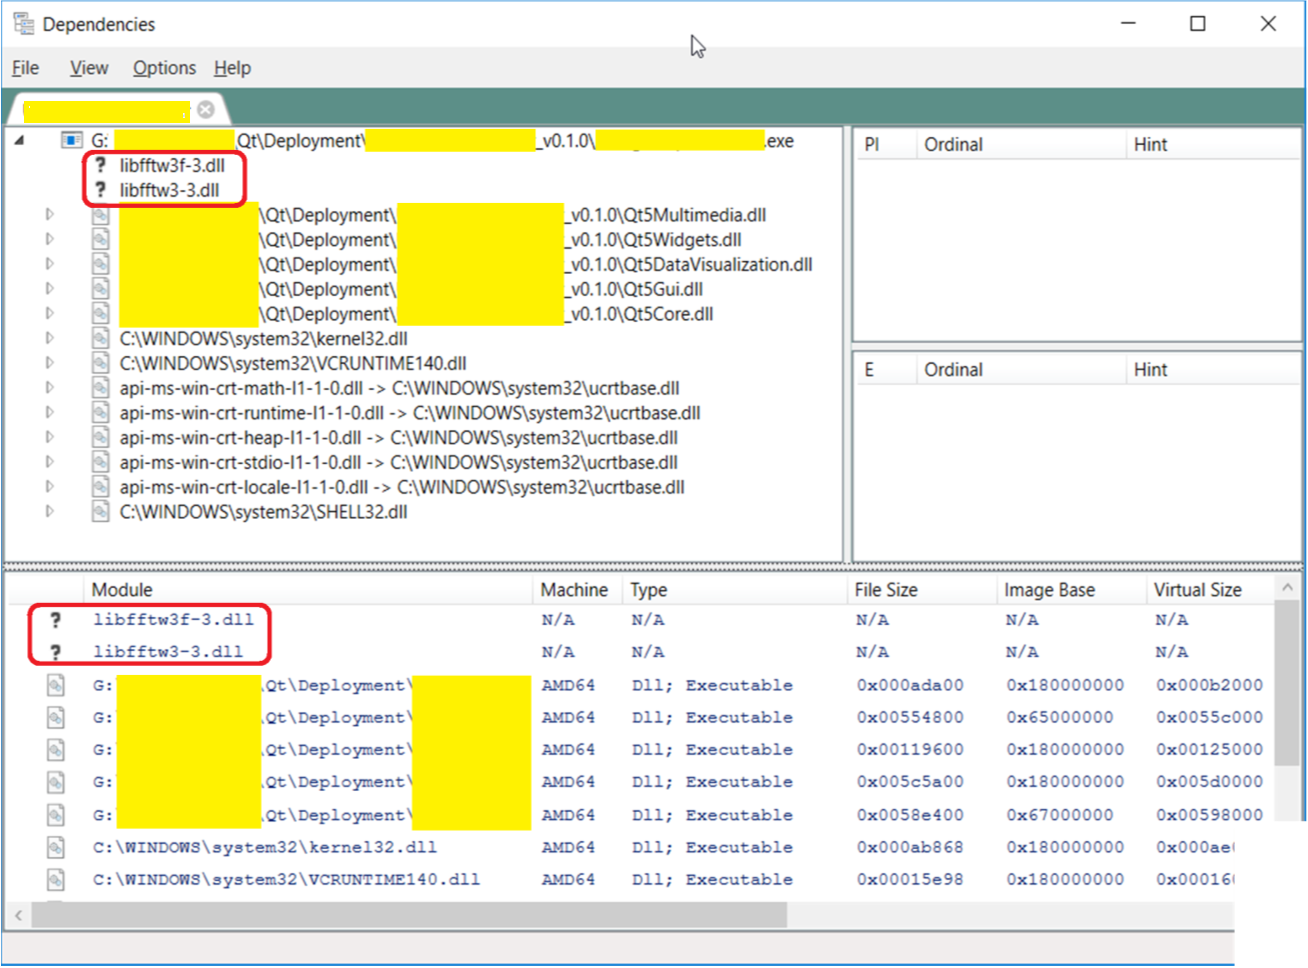Click the question mark icon beside libfftw3-3.dll in module list
This screenshot has width=1308, height=968.
(x=56, y=652)
